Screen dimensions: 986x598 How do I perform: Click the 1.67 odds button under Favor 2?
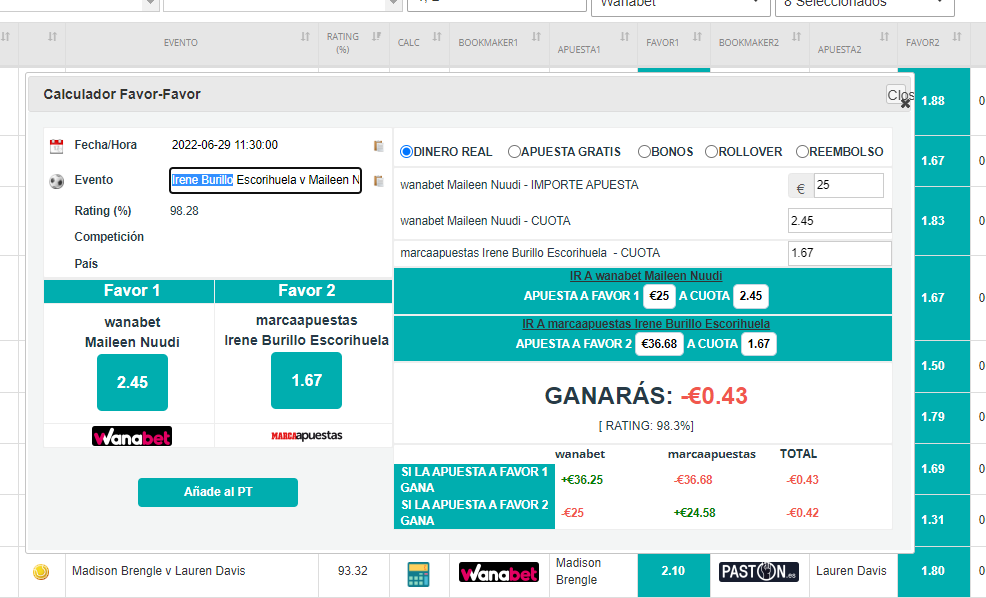pos(306,380)
